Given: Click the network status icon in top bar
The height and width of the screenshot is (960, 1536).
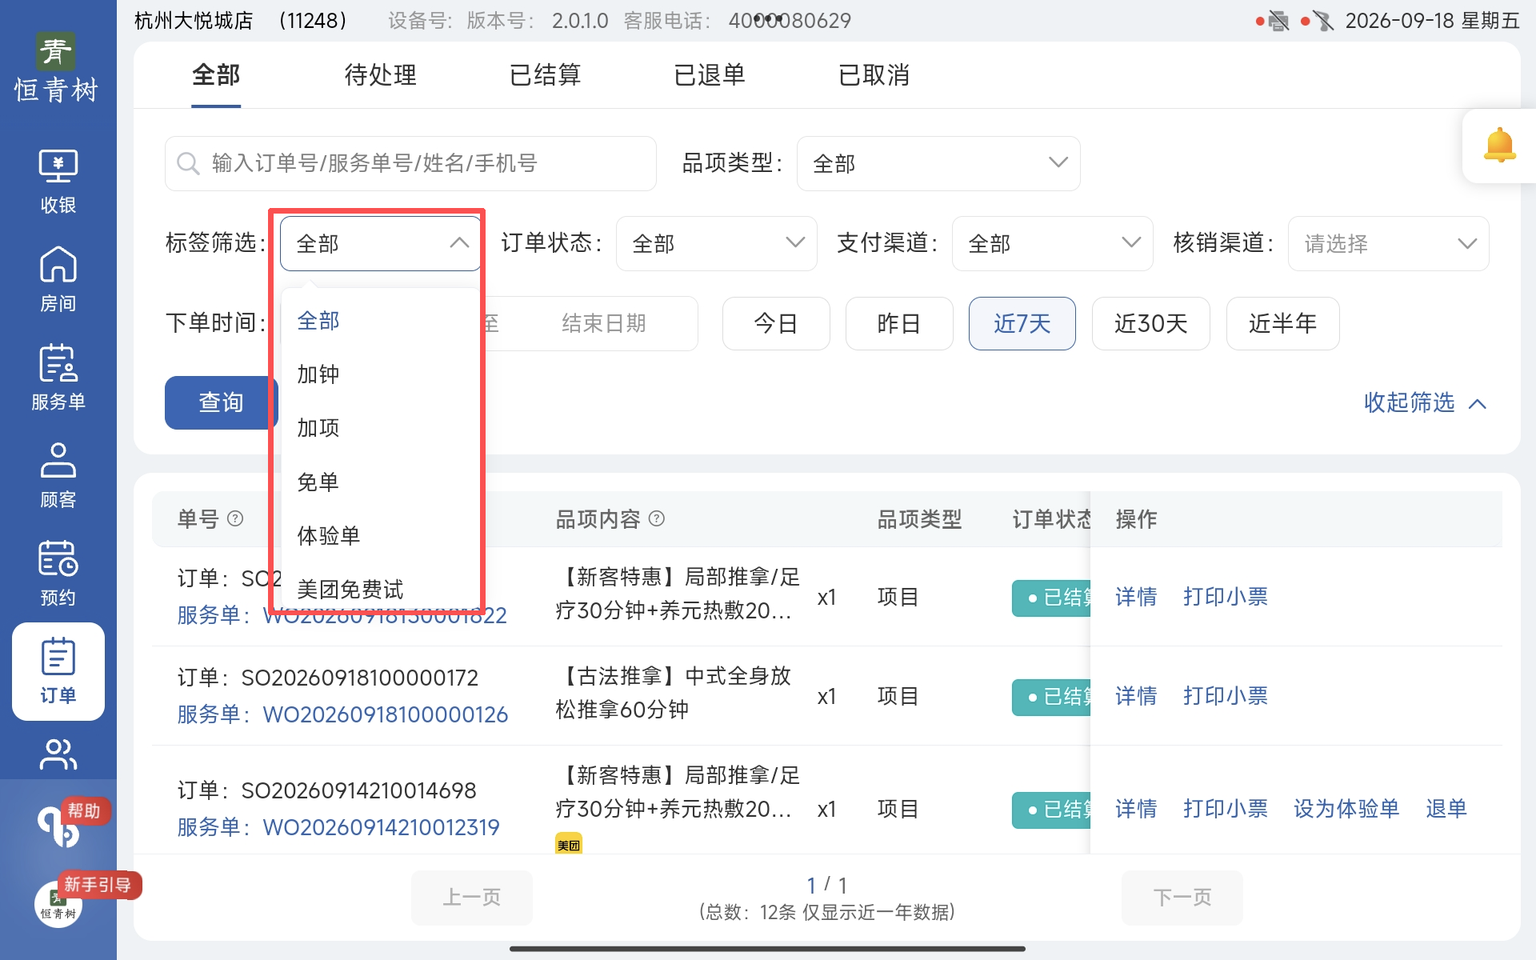Looking at the screenshot, I should click(x=1324, y=21).
